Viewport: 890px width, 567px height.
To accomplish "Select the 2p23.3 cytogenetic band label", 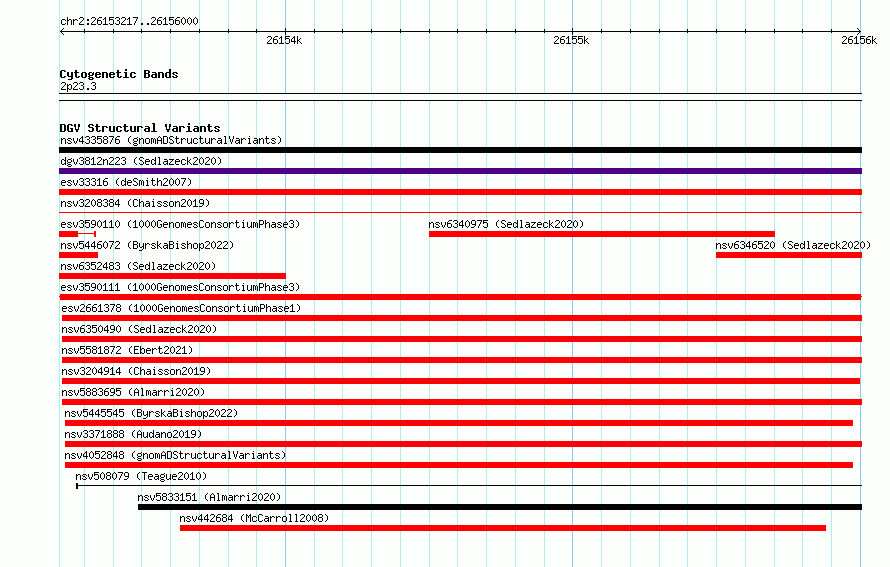I will coord(78,86).
